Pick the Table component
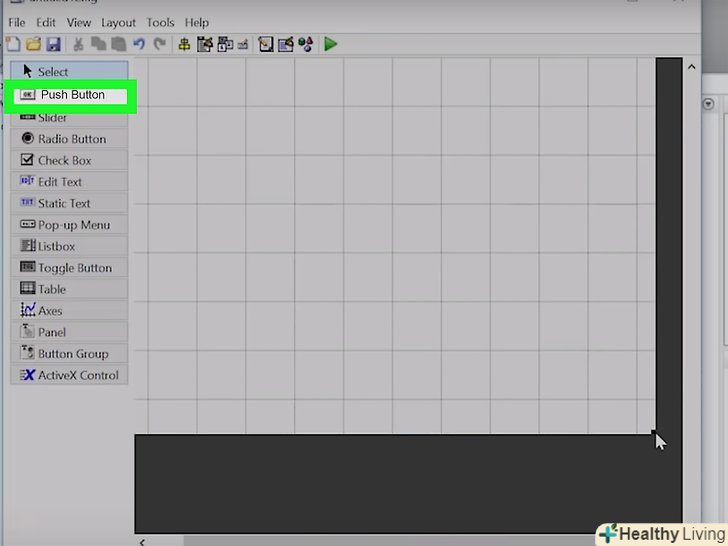Screen dimensions: 728x546 tap(69, 289)
